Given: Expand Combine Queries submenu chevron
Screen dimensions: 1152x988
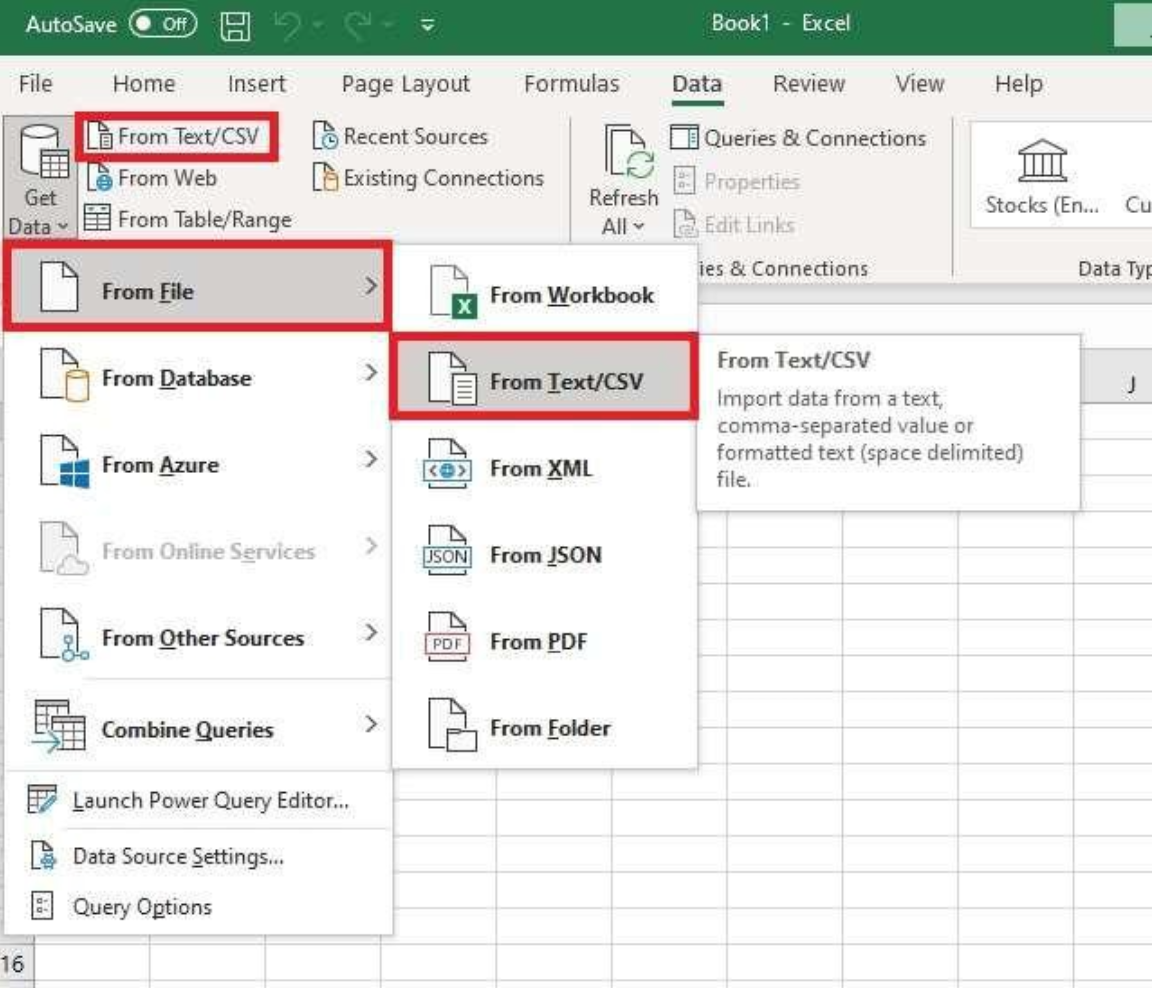Looking at the screenshot, I should click(371, 724).
